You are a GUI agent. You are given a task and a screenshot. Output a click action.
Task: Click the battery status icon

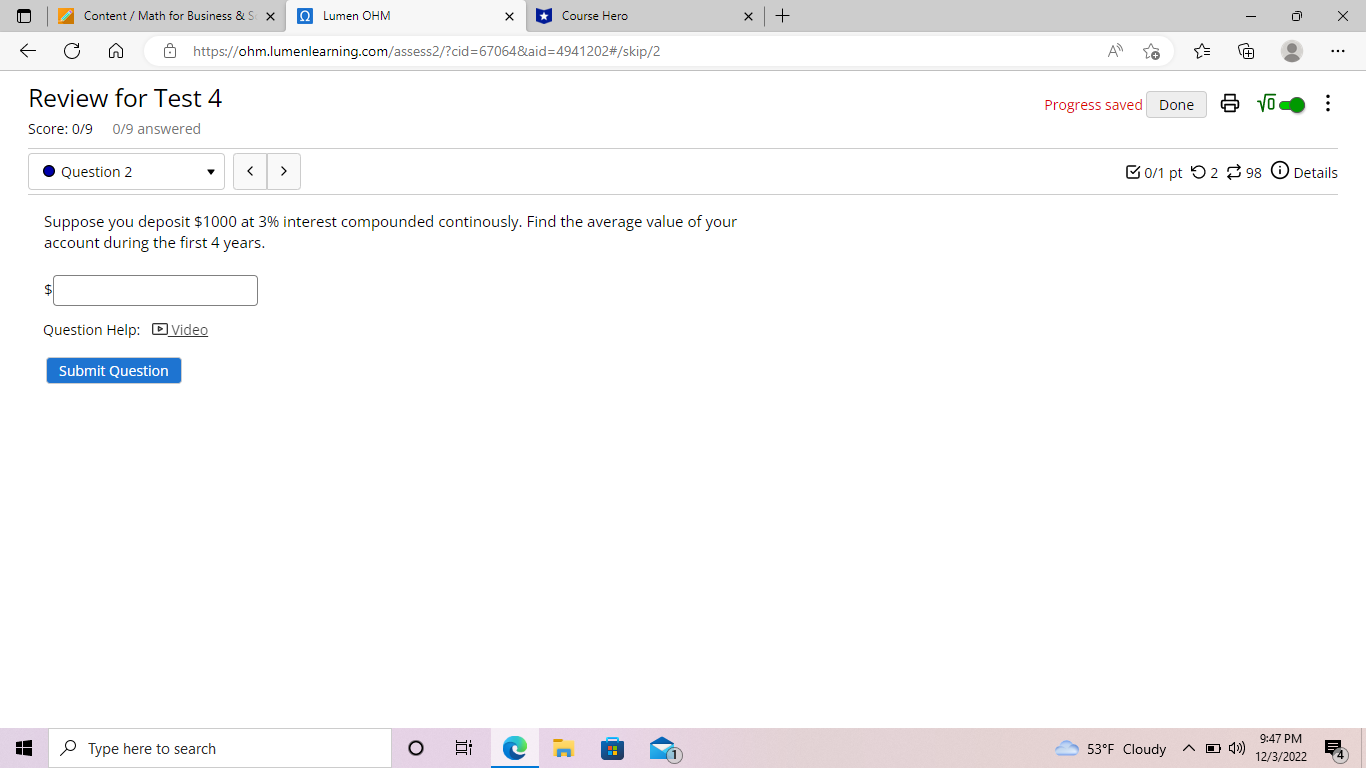pos(1212,748)
